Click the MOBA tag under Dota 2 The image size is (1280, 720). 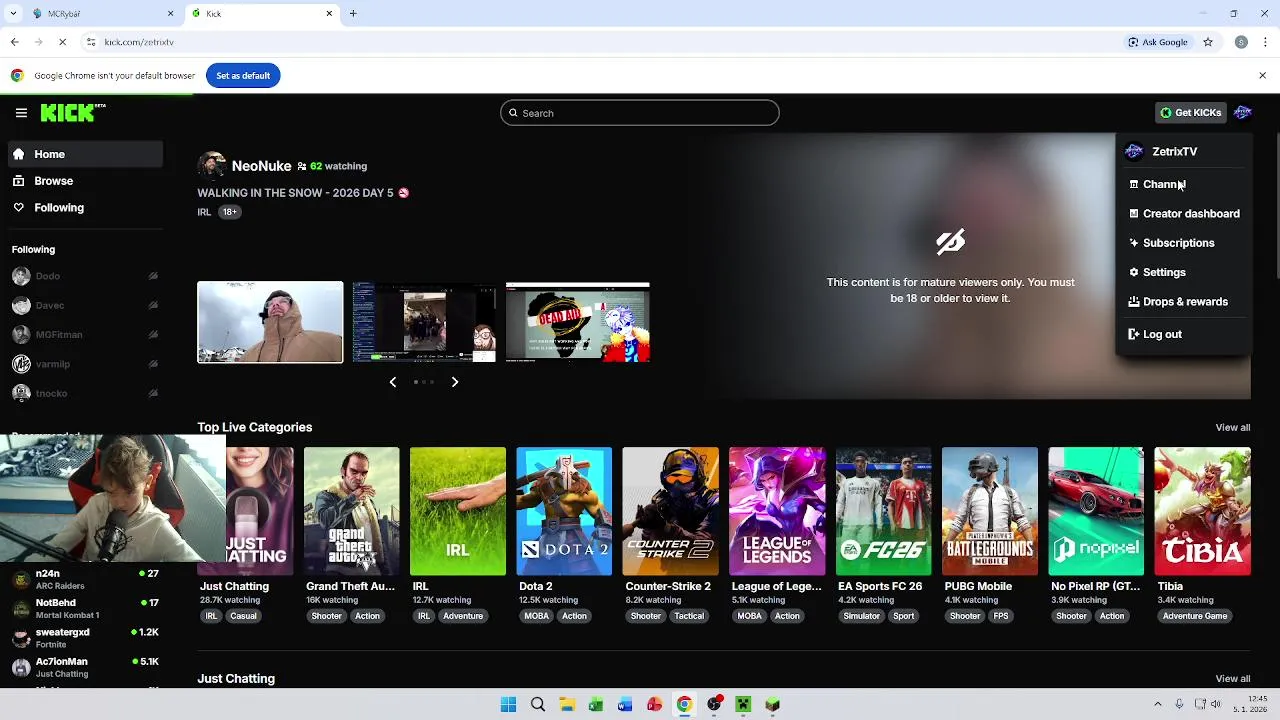(537, 616)
